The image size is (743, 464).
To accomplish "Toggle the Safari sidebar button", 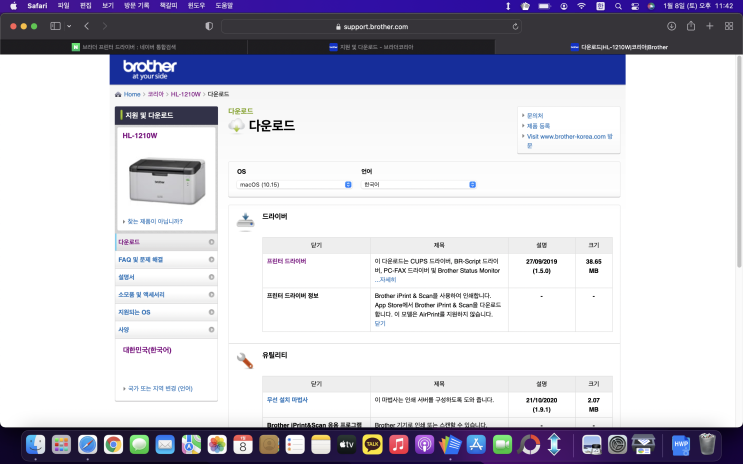I will tap(55, 26).
